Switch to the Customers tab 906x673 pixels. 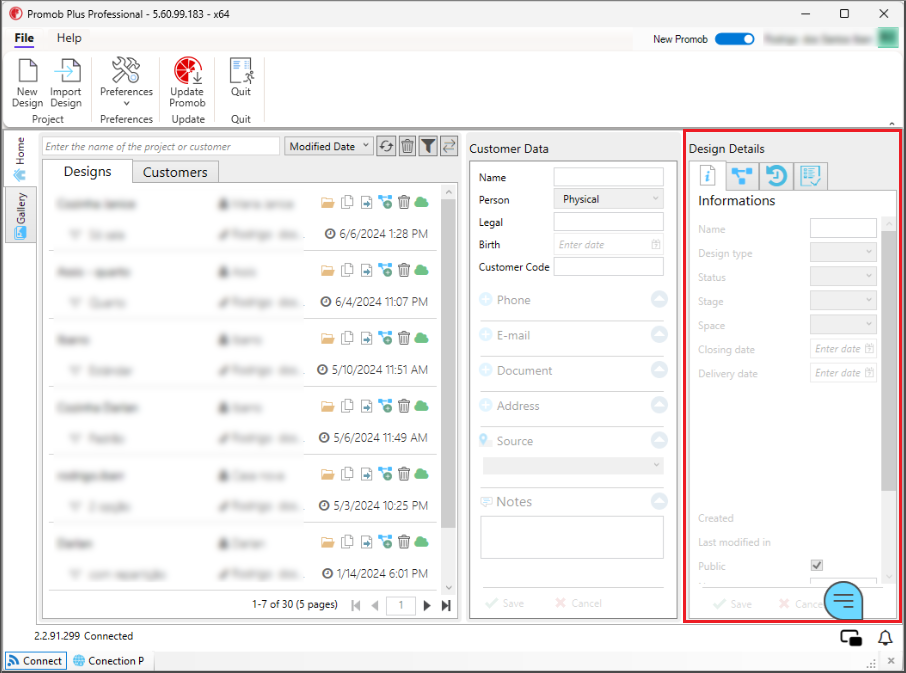tap(175, 172)
